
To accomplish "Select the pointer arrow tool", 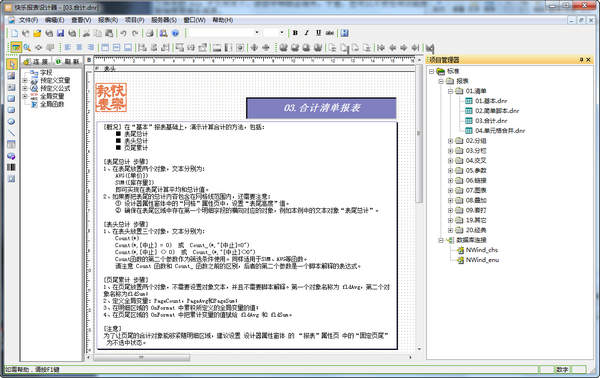I will click(11, 64).
